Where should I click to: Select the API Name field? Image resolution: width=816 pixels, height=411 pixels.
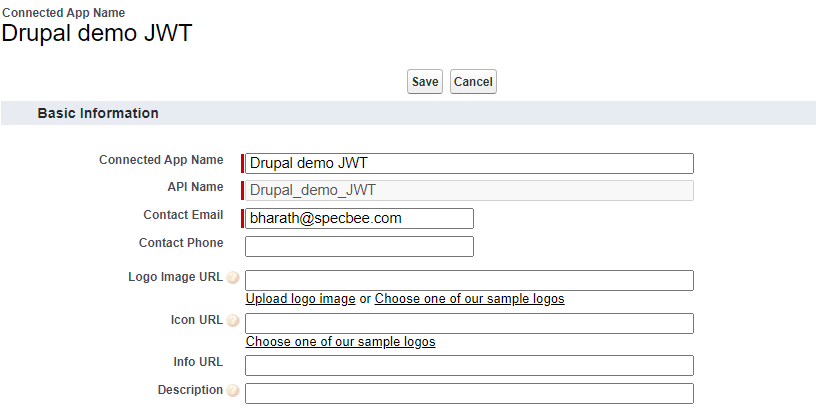pyautogui.click(x=469, y=190)
